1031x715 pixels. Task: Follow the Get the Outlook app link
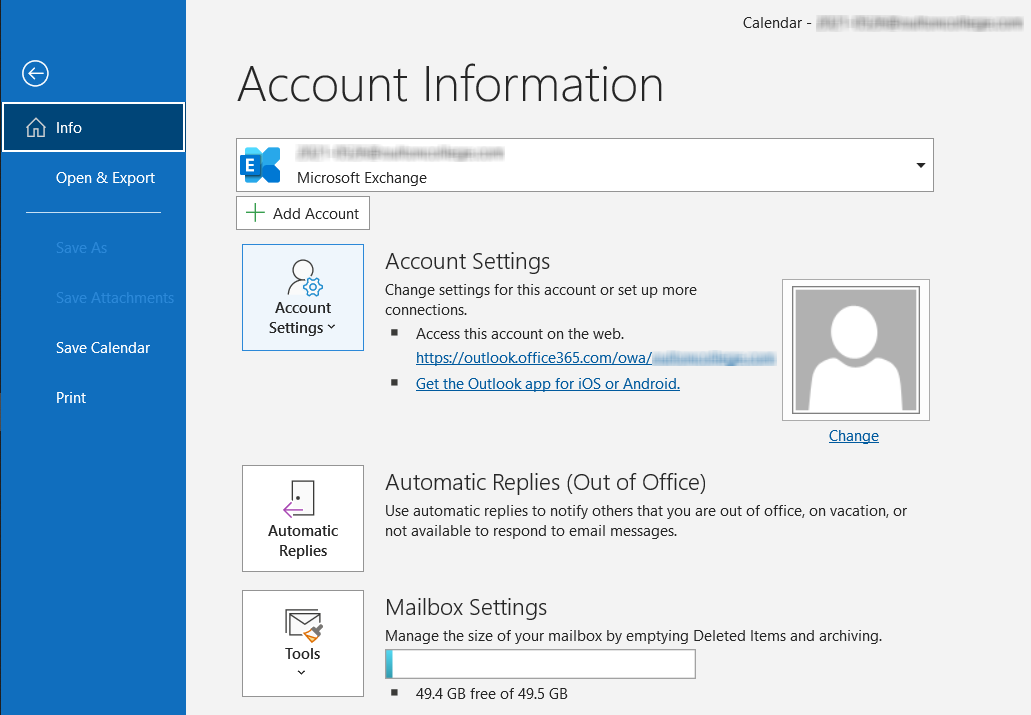click(x=548, y=383)
